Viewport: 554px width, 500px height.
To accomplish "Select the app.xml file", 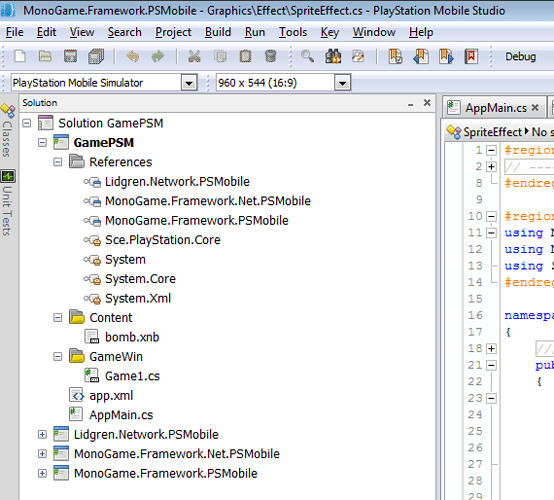I will 111,395.
